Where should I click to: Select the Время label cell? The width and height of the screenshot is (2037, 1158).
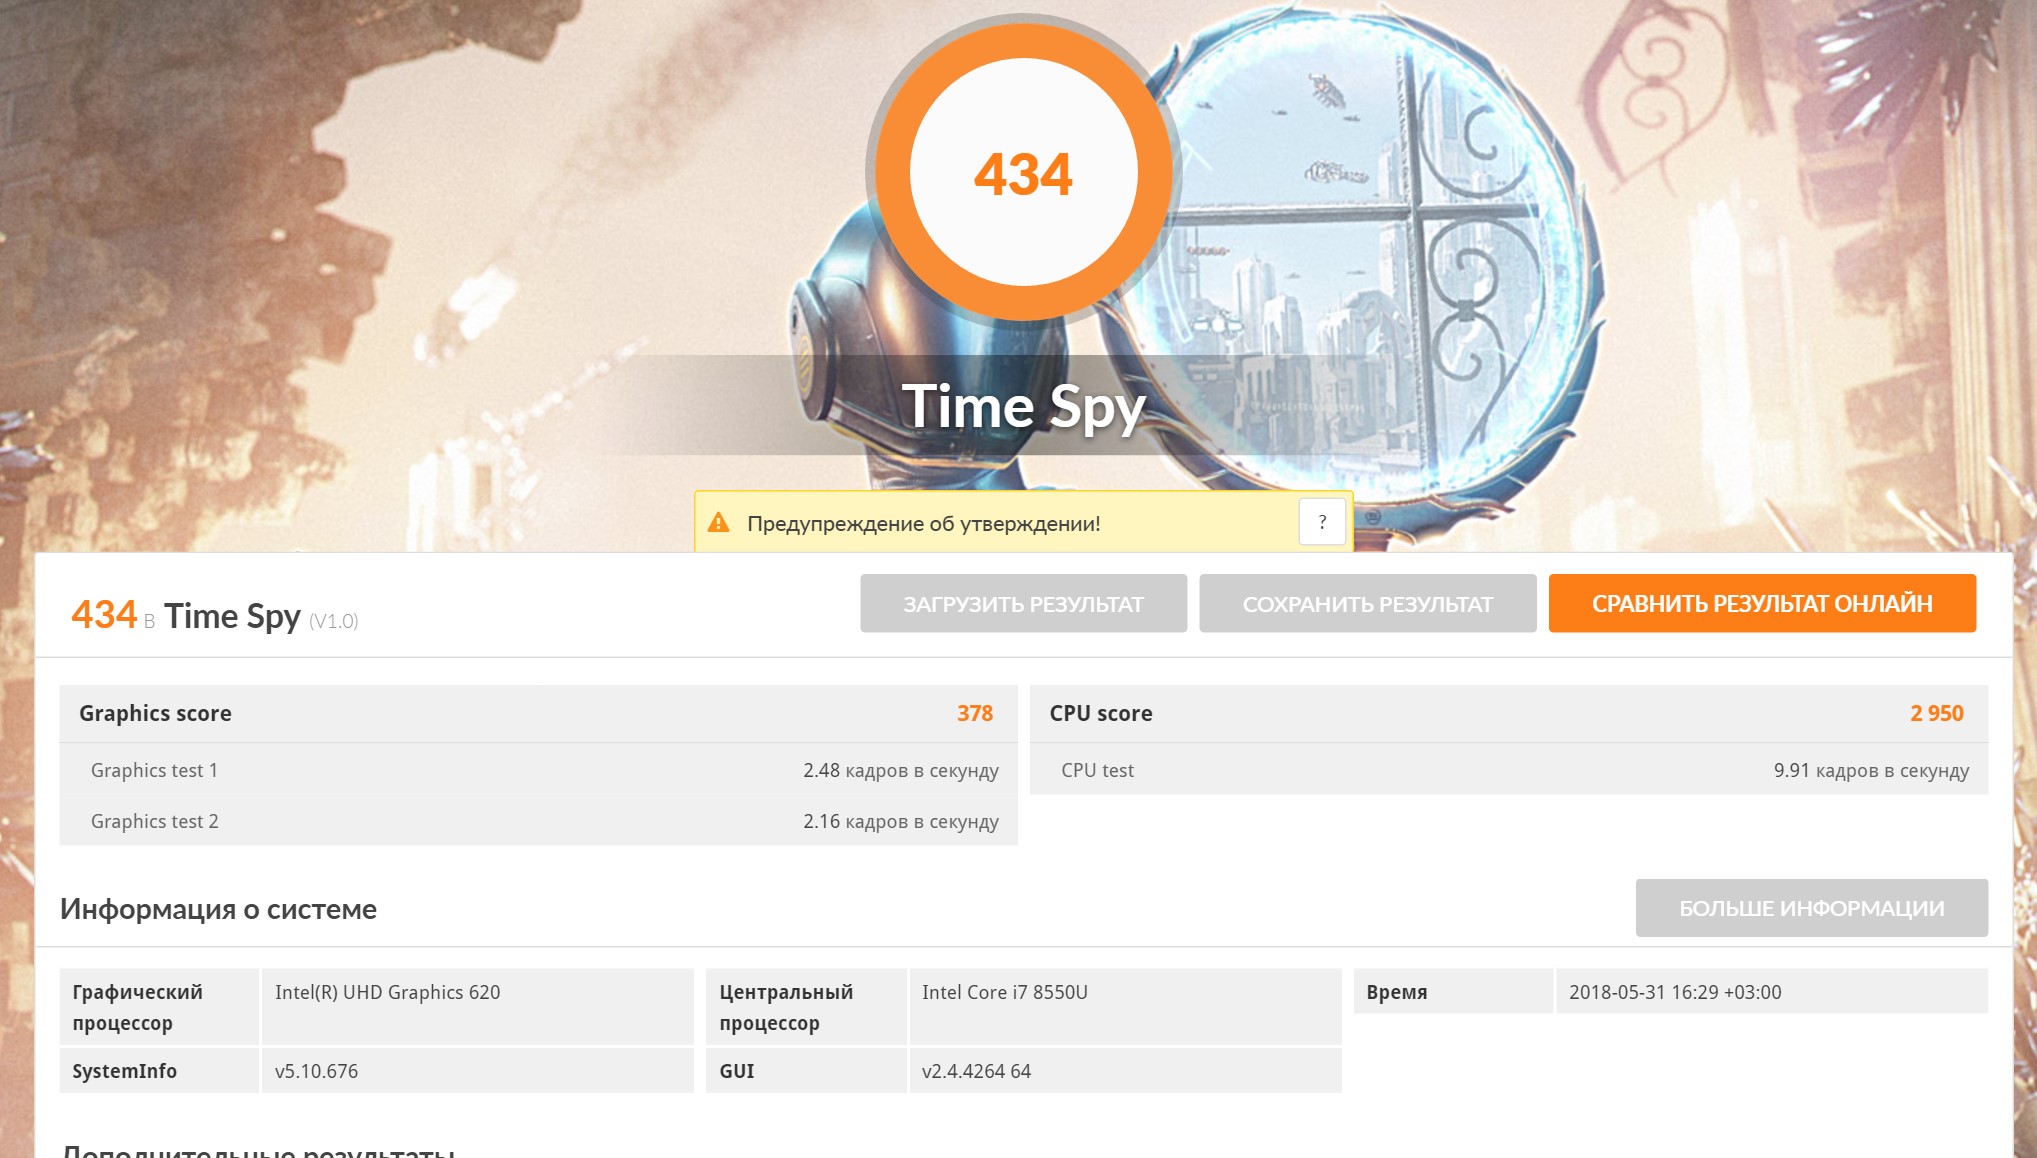[x=1453, y=991]
